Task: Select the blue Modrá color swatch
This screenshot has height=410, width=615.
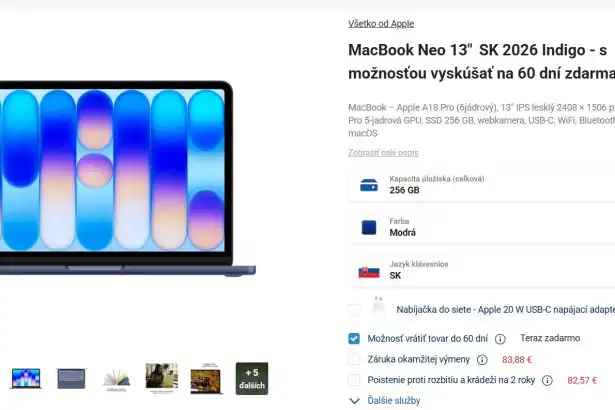Action: tap(369, 228)
